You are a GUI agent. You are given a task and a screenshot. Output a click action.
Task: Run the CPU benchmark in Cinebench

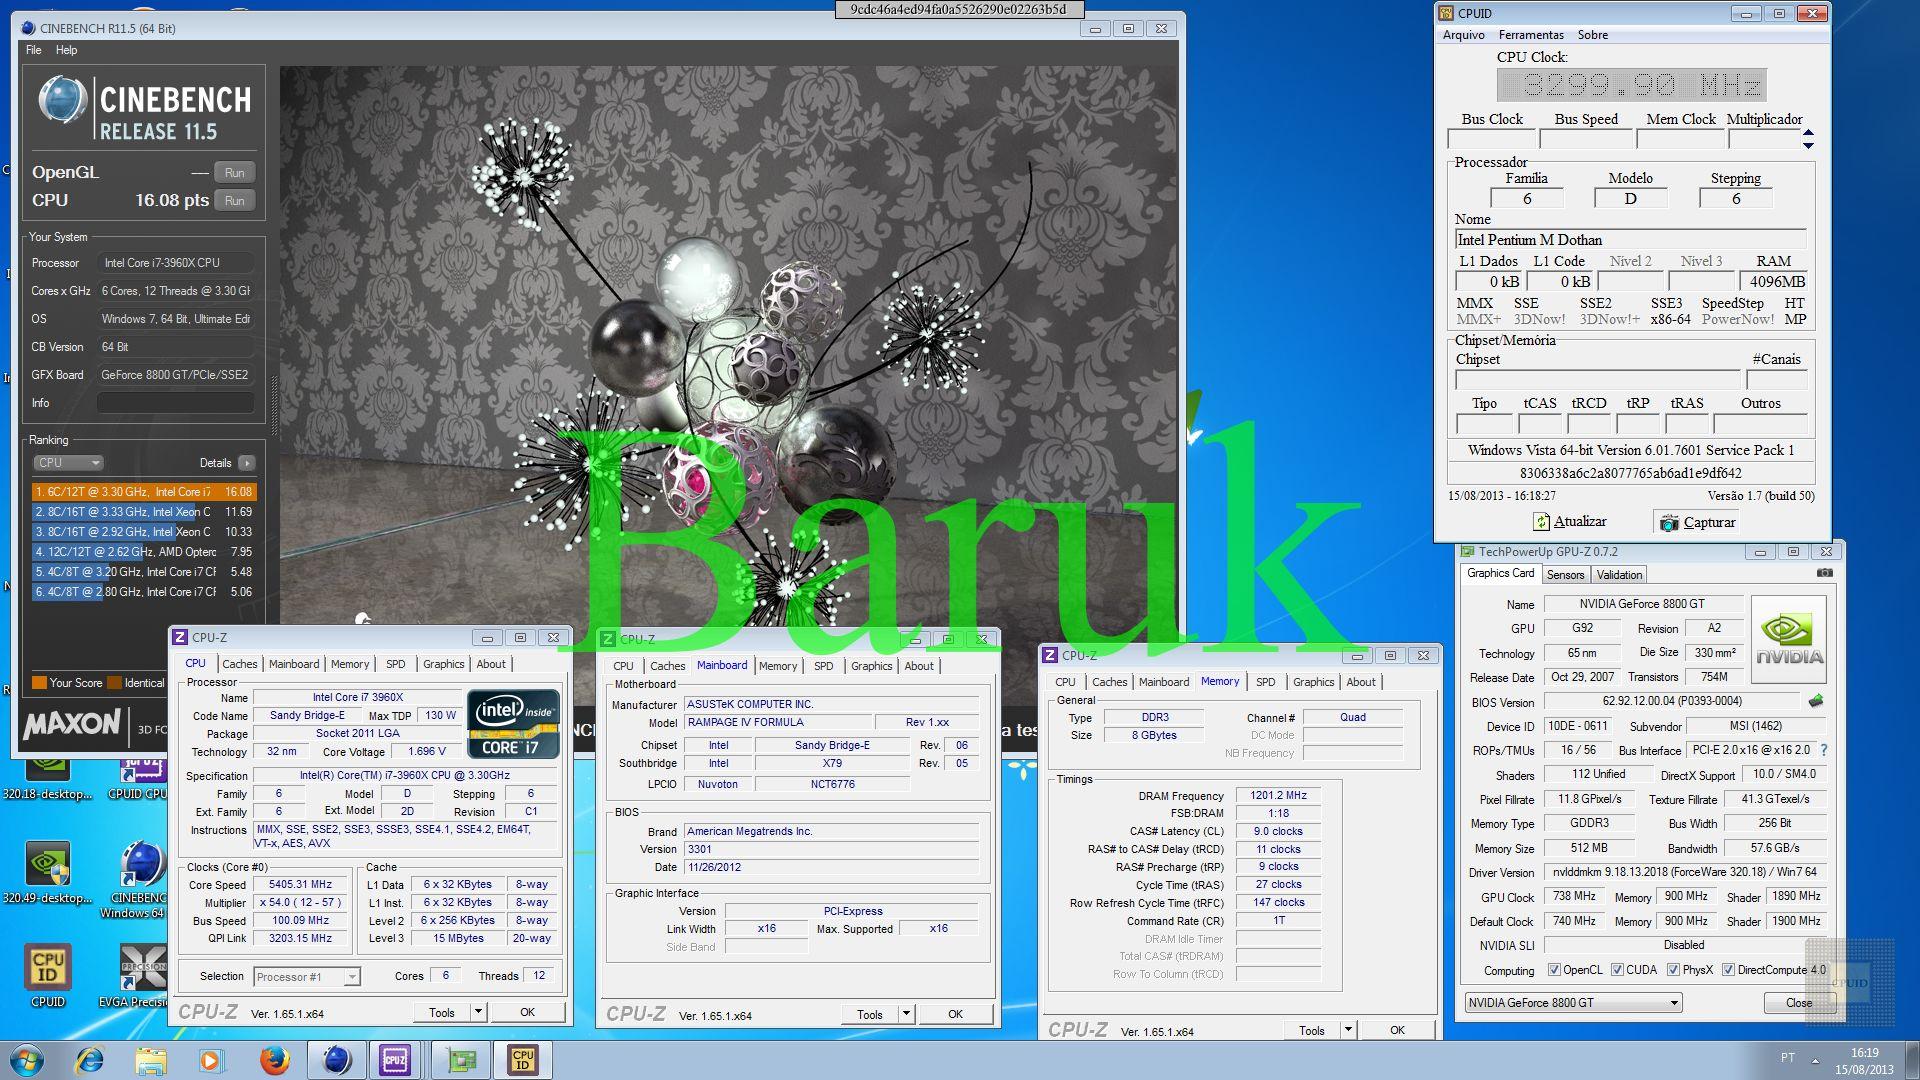[234, 201]
